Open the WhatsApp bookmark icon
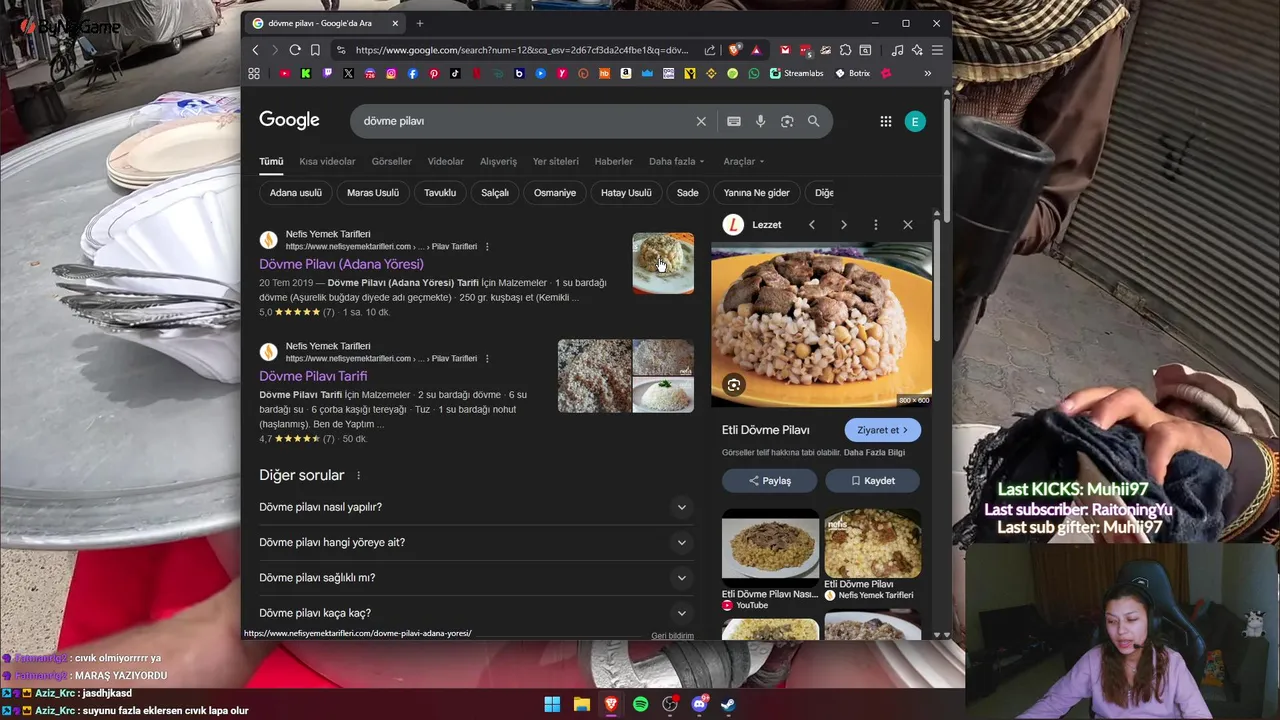 pos(754,73)
